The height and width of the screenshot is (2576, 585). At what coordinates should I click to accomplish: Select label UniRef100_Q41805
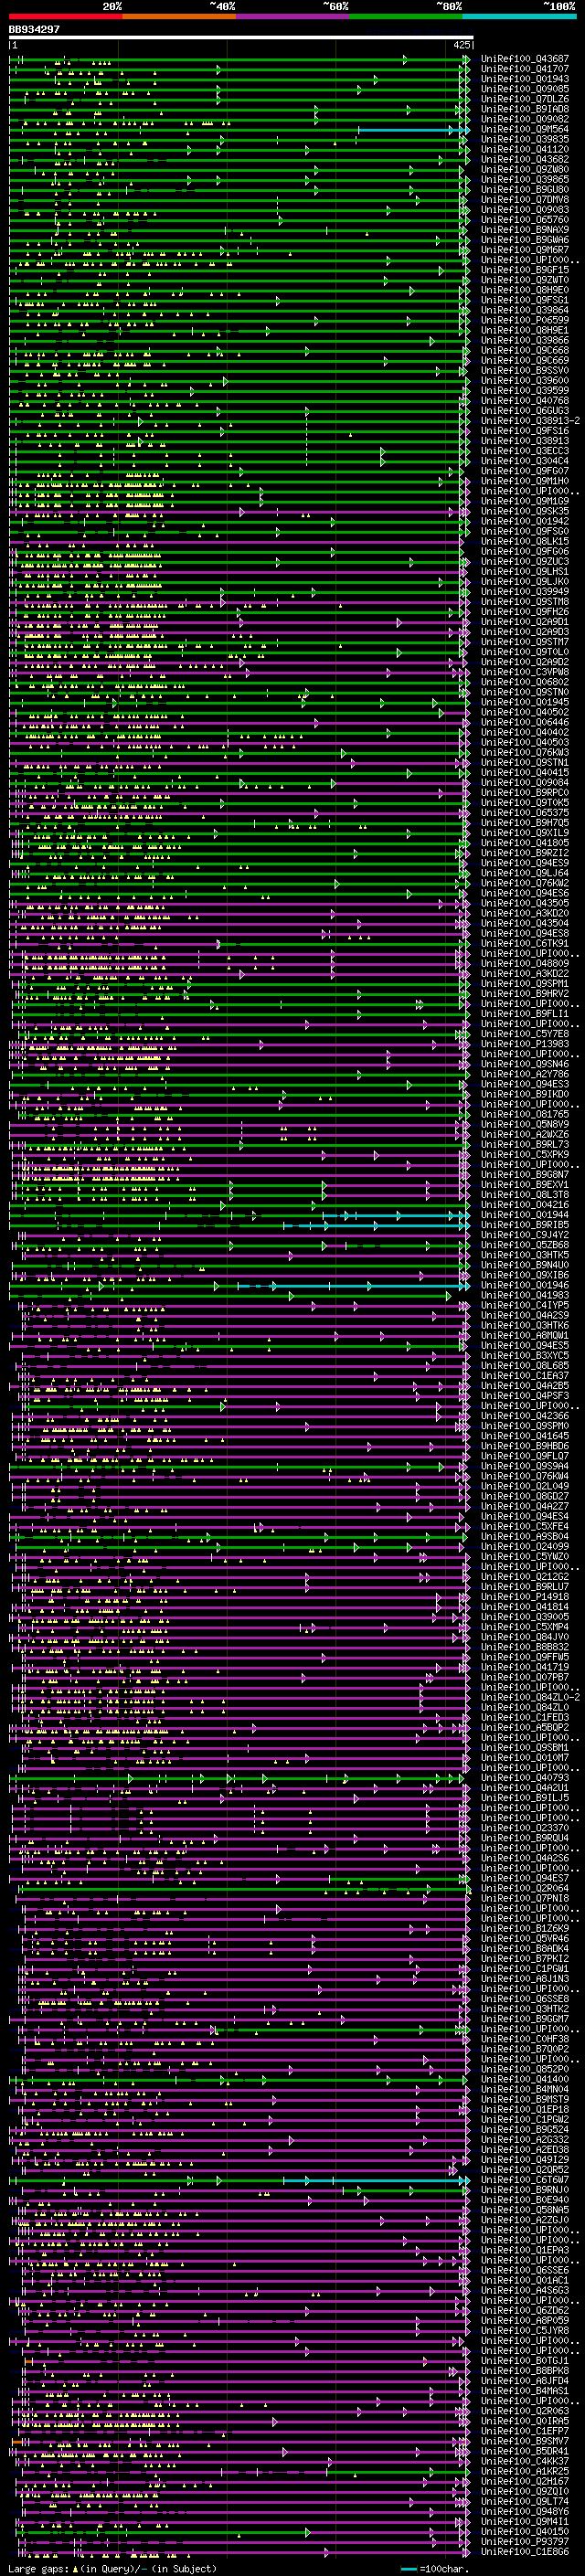(525, 843)
